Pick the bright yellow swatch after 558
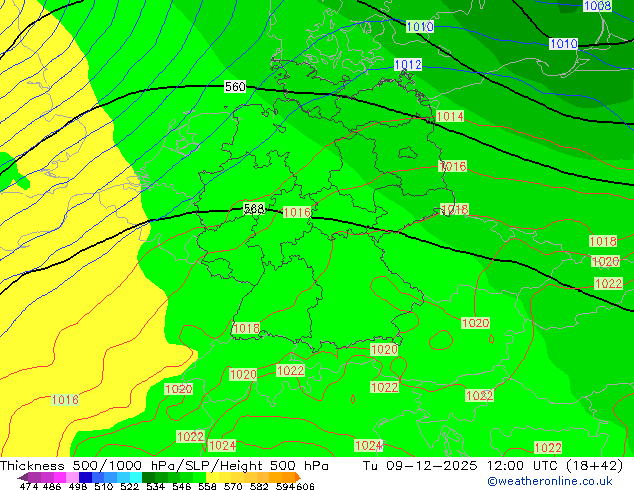Viewport: 634px width, 490px height. pos(212,477)
